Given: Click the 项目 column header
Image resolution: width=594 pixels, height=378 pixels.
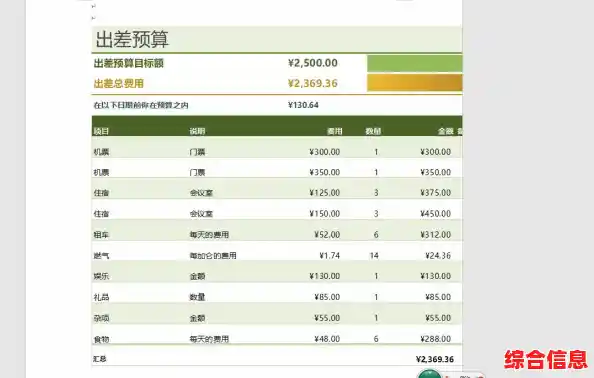Looking at the screenshot, I should click(101, 131).
